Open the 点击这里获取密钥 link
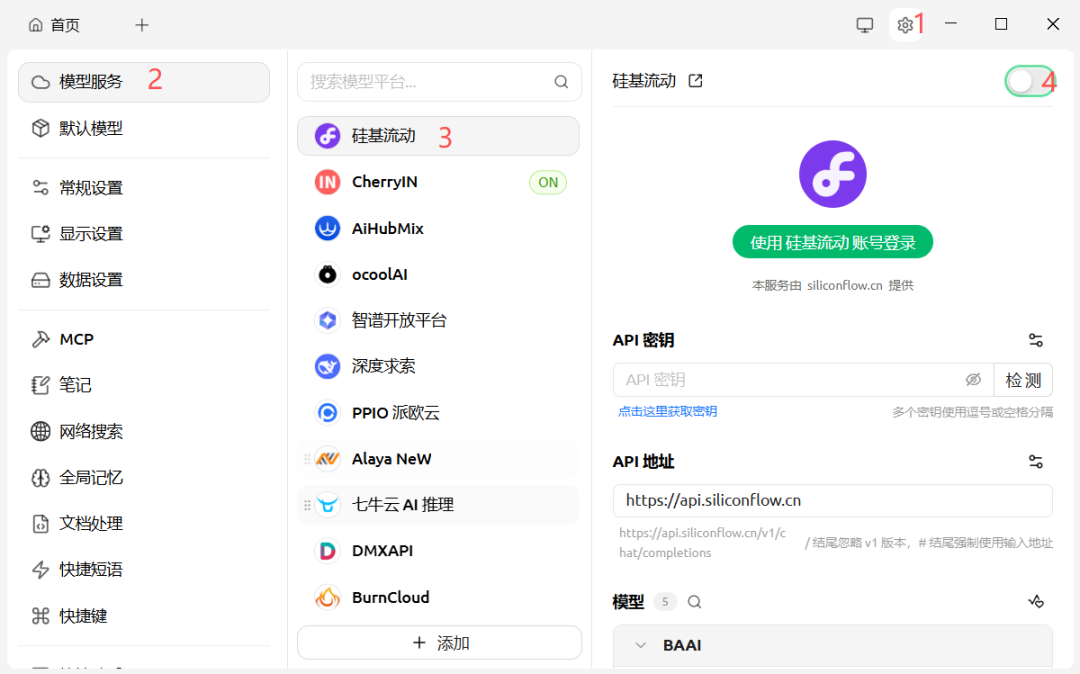The image size is (1080, 674). click(667, 412)
